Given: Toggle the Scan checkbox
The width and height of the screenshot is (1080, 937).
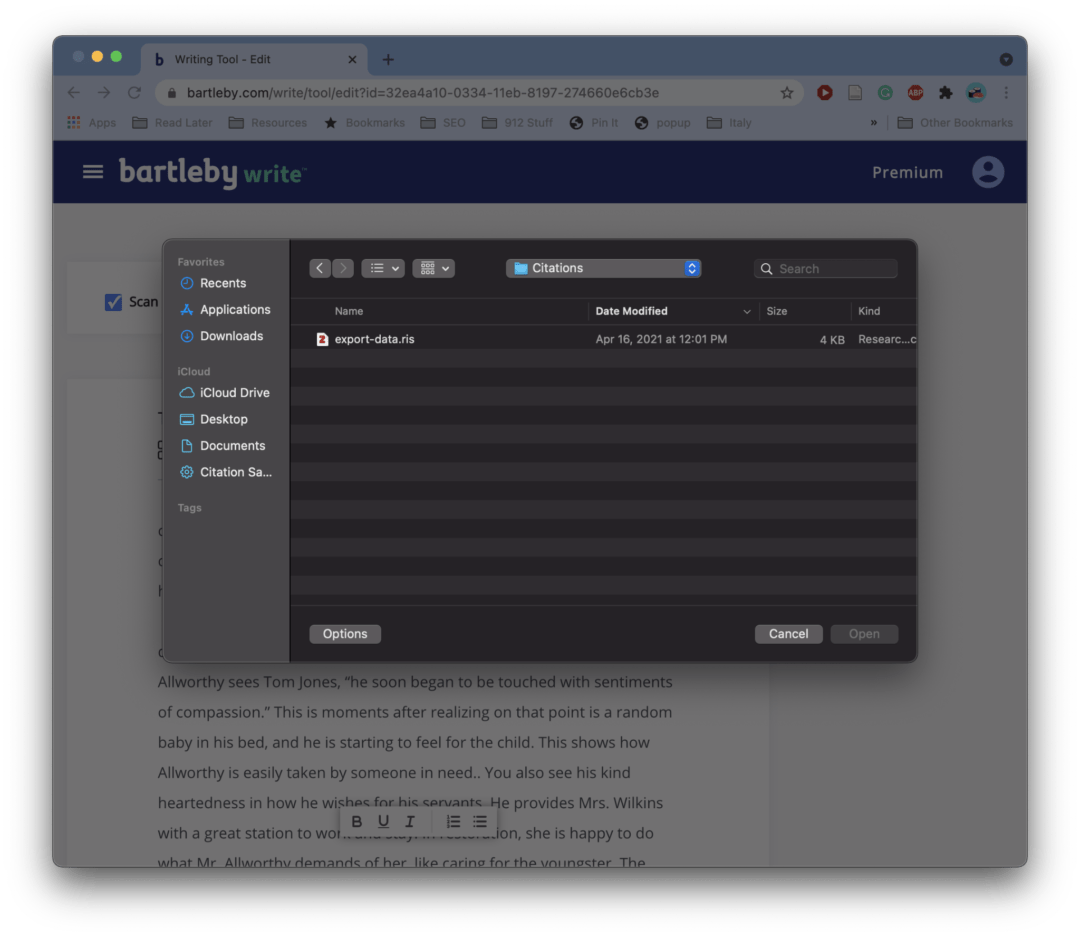Looking at the screenshot, I should click(x=114, y=302).
